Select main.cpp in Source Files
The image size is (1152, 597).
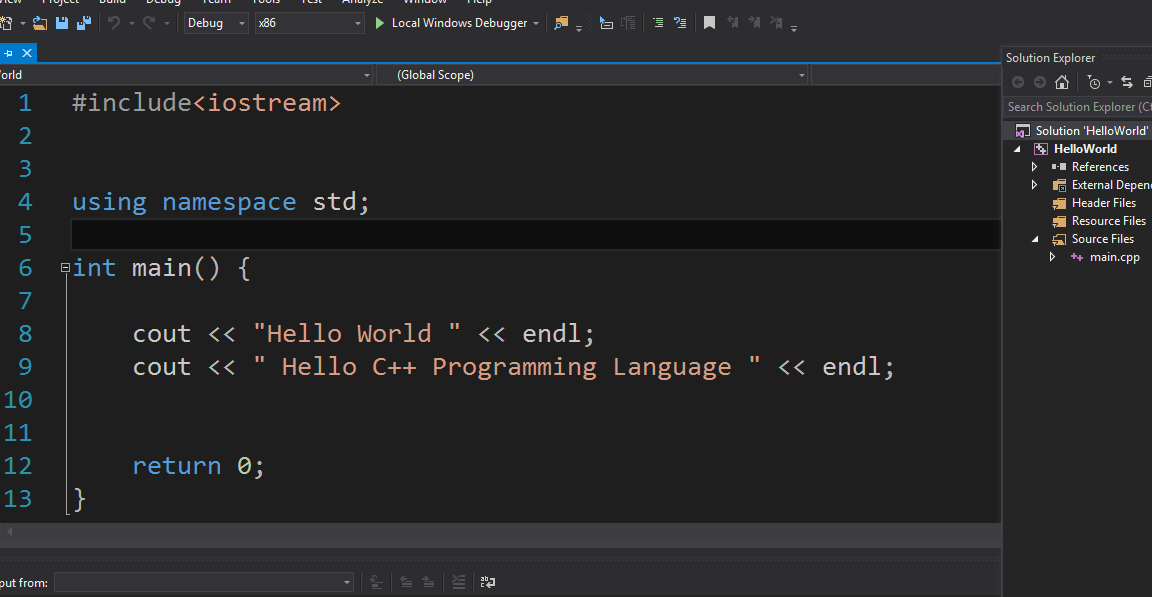coord(1113,256)
